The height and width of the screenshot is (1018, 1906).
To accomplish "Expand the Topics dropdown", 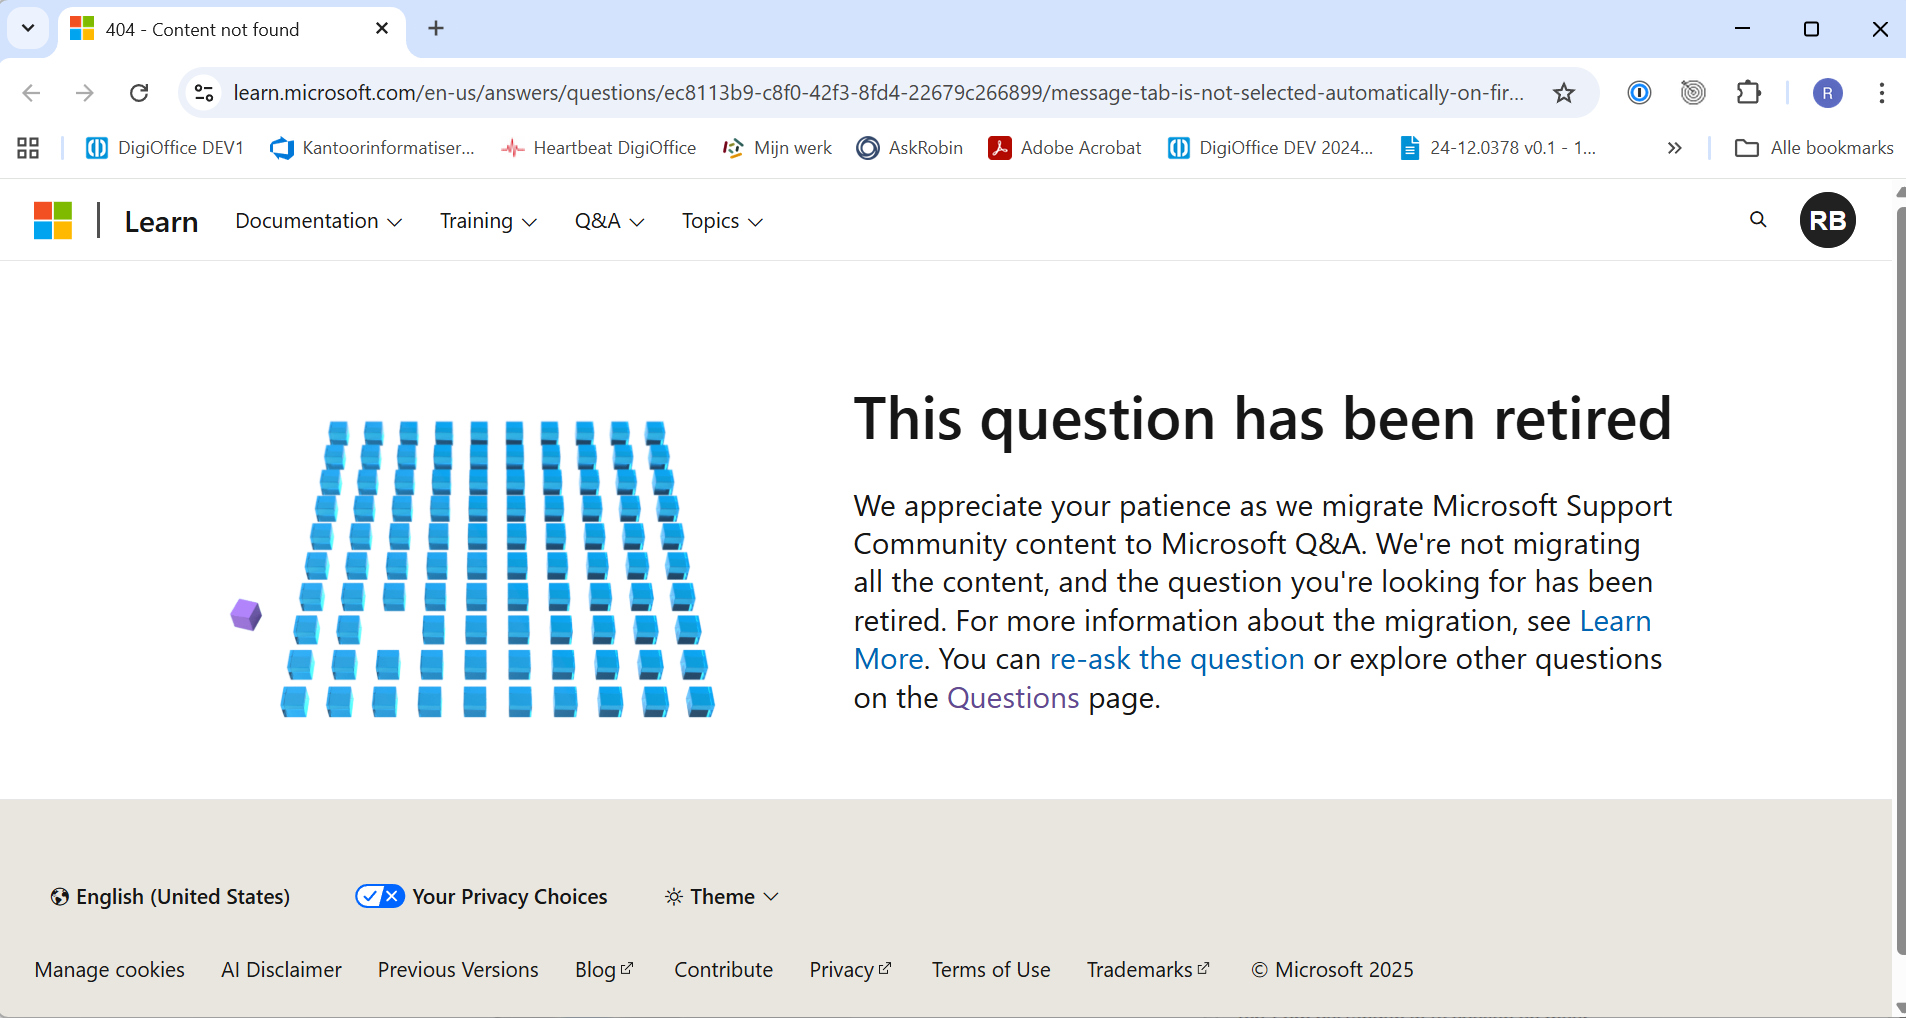I will coord(723,221).
